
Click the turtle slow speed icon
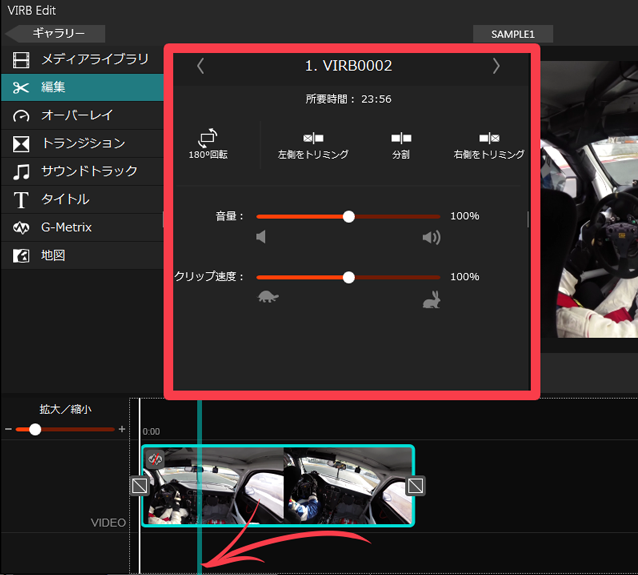268,297
